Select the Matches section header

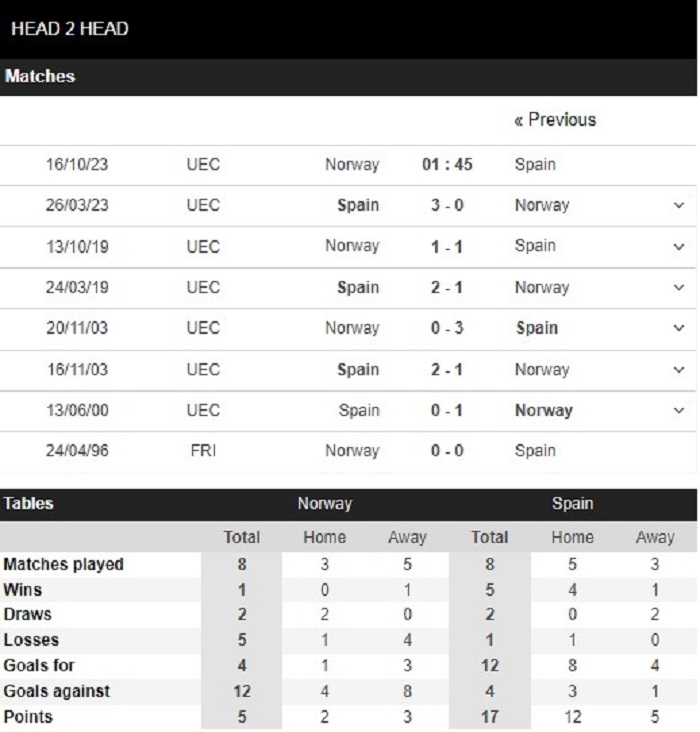pyautogui.click(x=39, y=76)
